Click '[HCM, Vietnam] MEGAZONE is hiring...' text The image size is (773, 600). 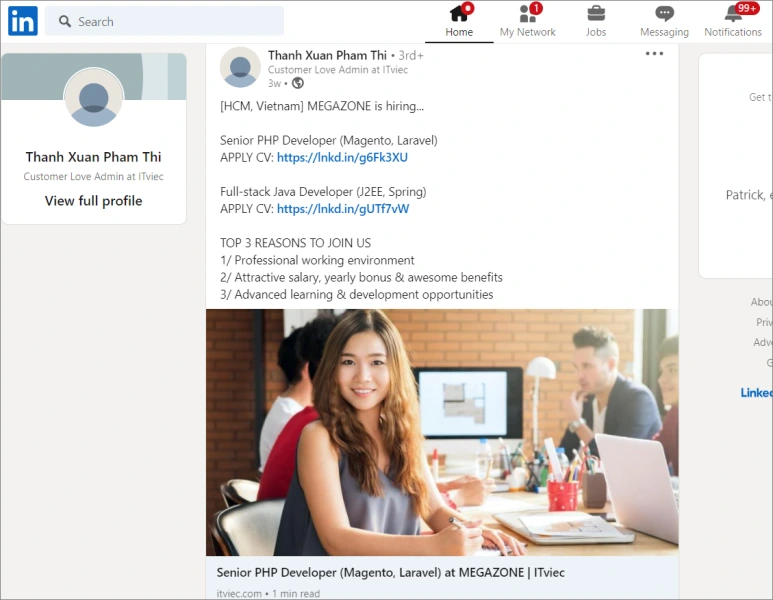321,106
